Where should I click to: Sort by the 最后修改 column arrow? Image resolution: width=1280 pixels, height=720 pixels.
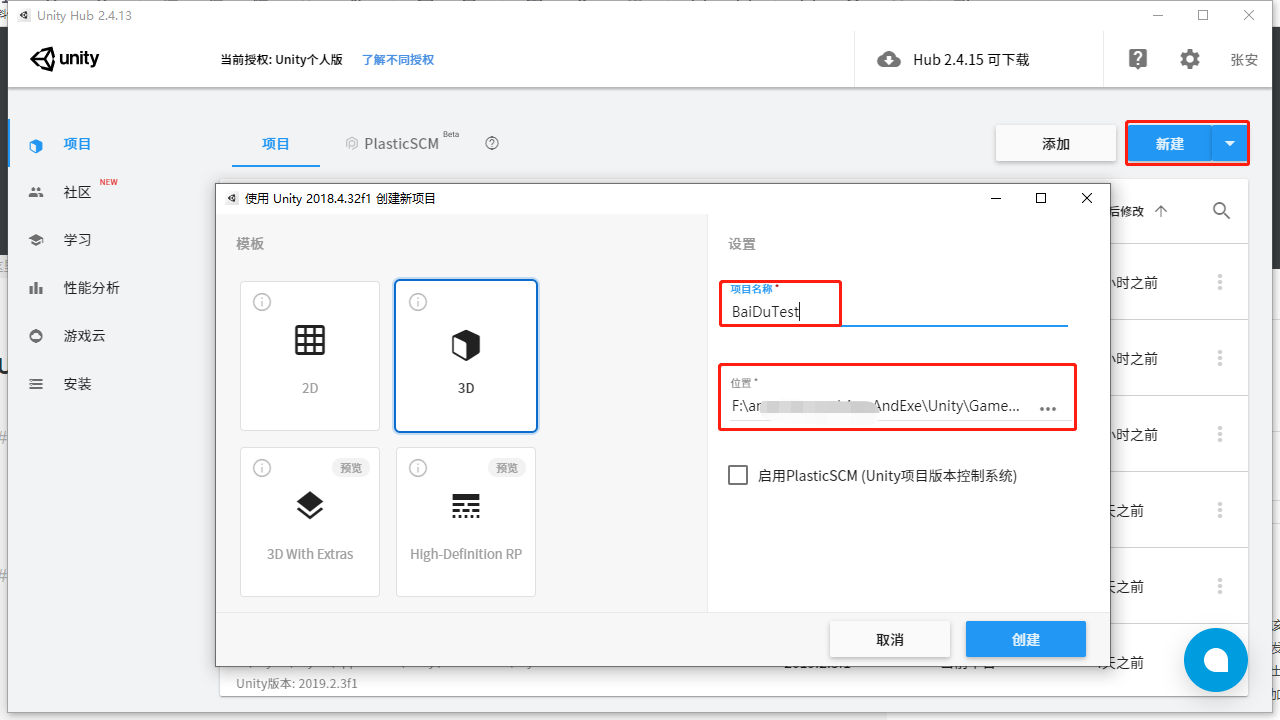[1161, 211]
